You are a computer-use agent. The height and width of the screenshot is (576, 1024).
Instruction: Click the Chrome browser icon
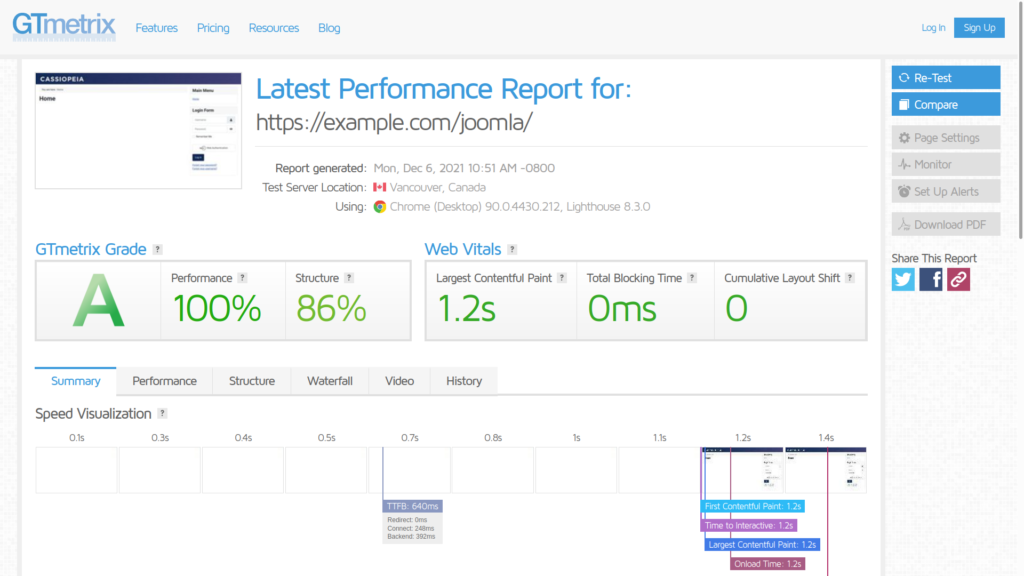[379, 207]
